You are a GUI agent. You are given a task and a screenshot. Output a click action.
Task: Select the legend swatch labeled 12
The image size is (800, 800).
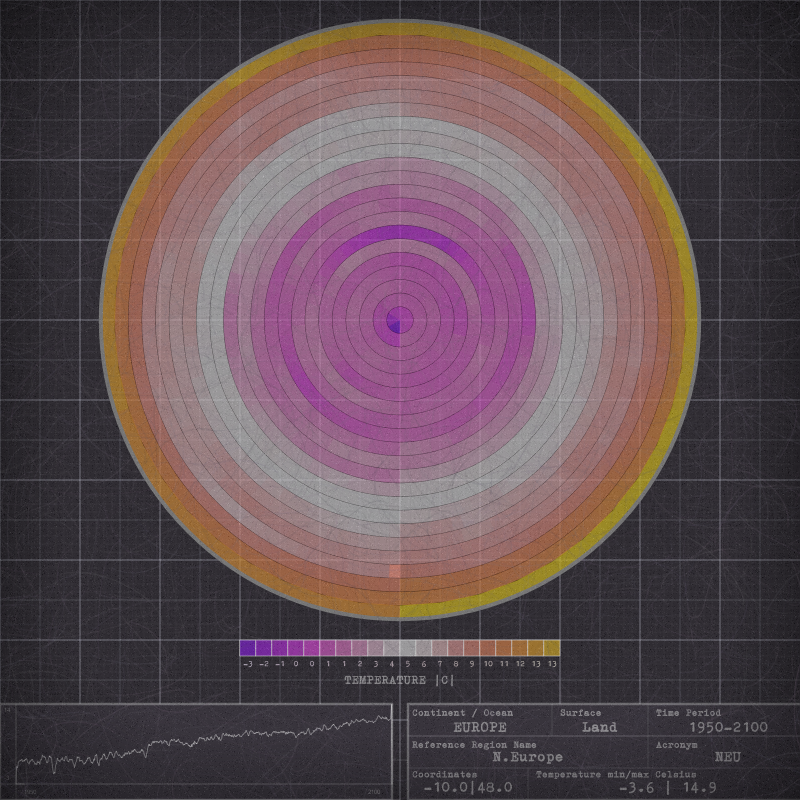[x=520, y=648]
